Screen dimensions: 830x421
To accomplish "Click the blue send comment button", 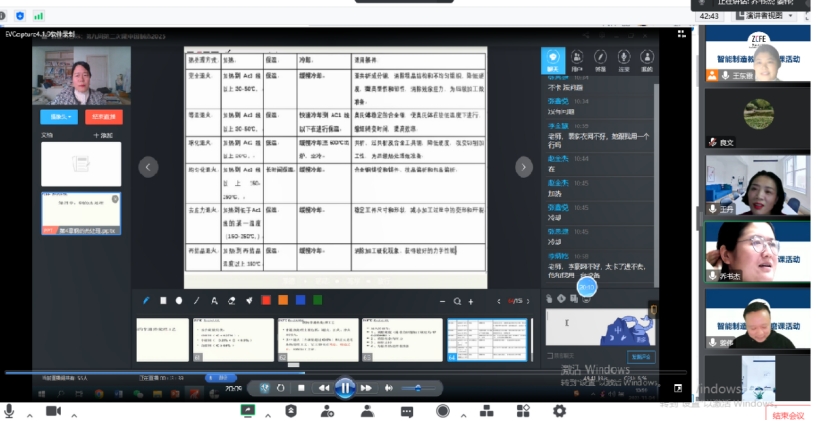I will (641, 357).
